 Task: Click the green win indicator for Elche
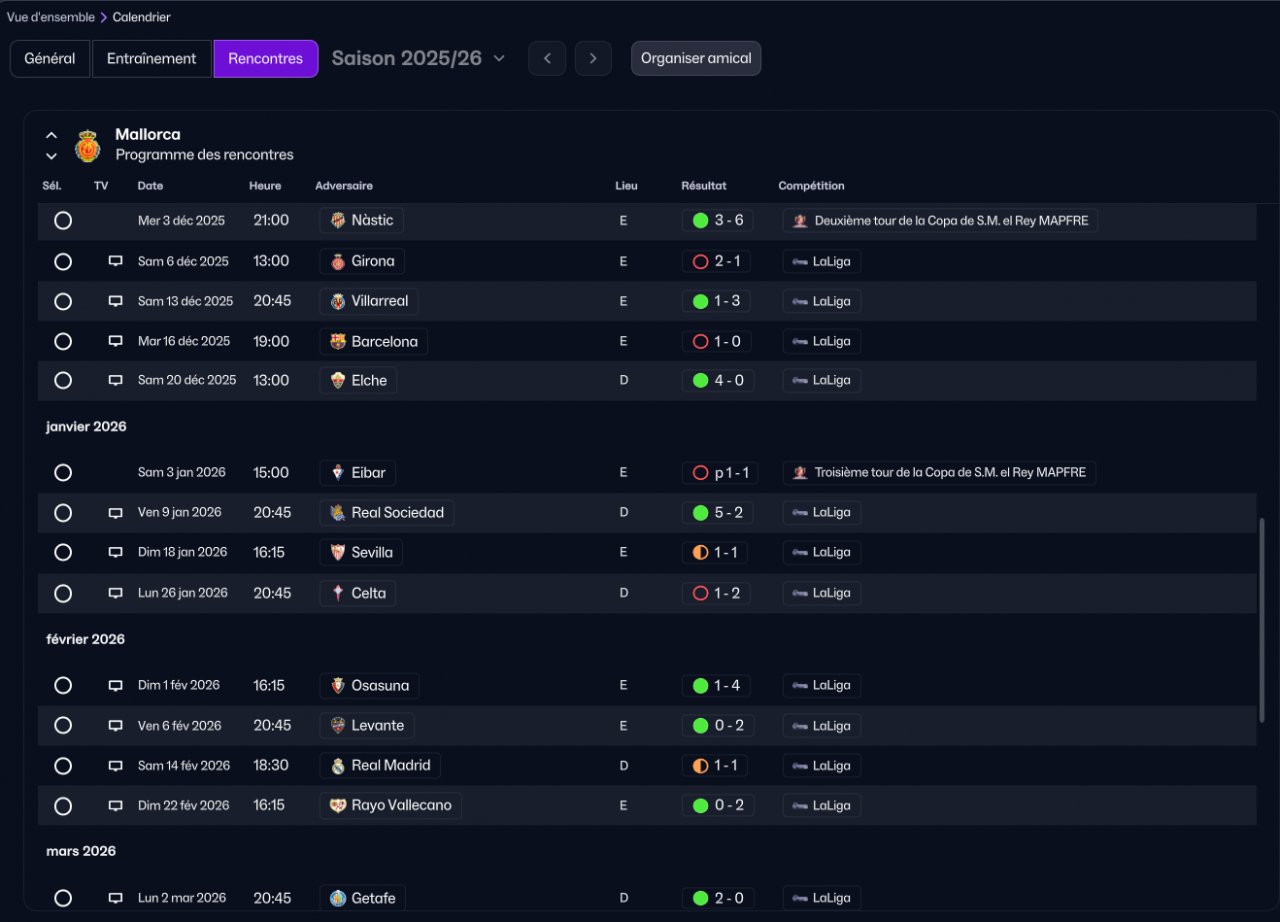tap(700, 380)
